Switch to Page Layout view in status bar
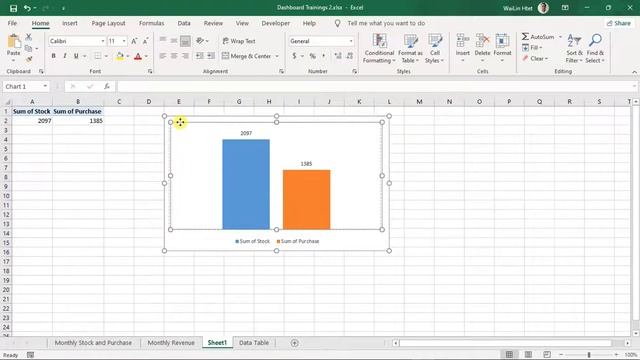 [x=528, y=355]
